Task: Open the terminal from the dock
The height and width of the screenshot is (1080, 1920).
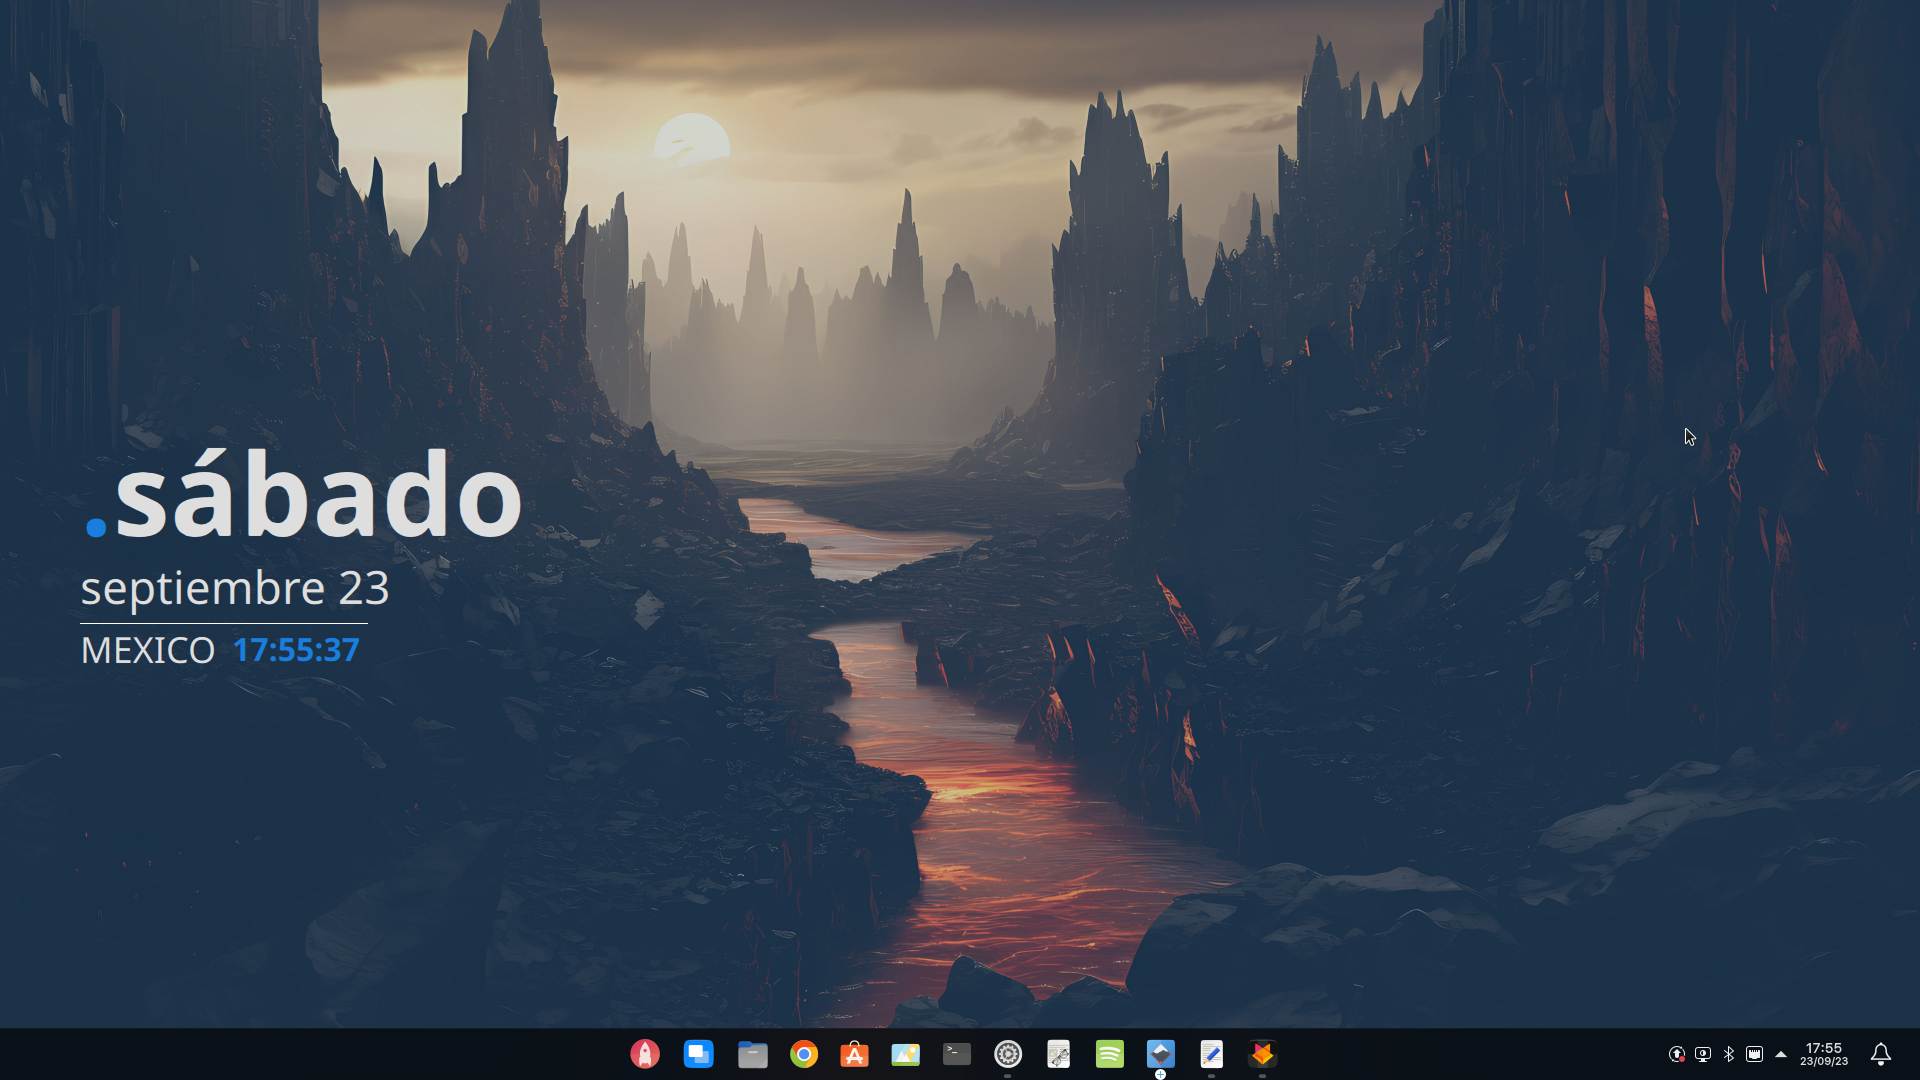Action: coord(957,1054)
